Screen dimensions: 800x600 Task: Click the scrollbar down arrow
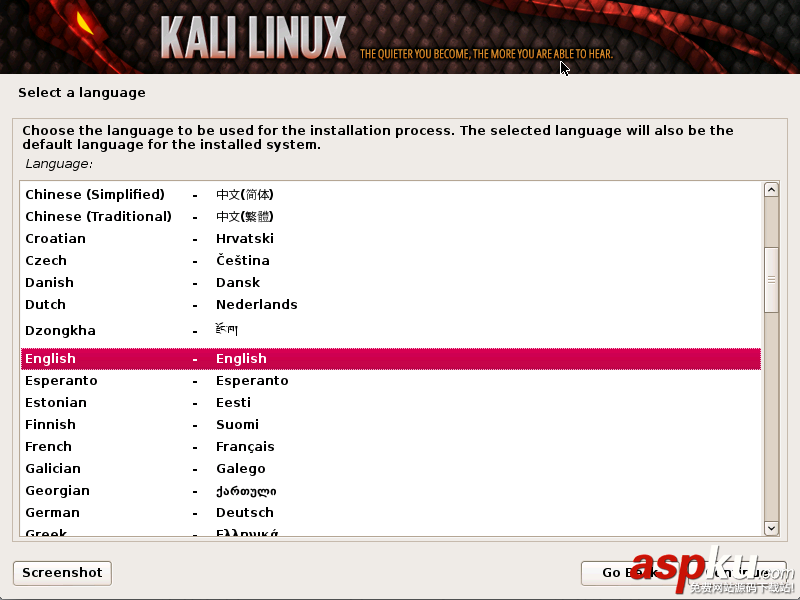[x=771, y=528]
